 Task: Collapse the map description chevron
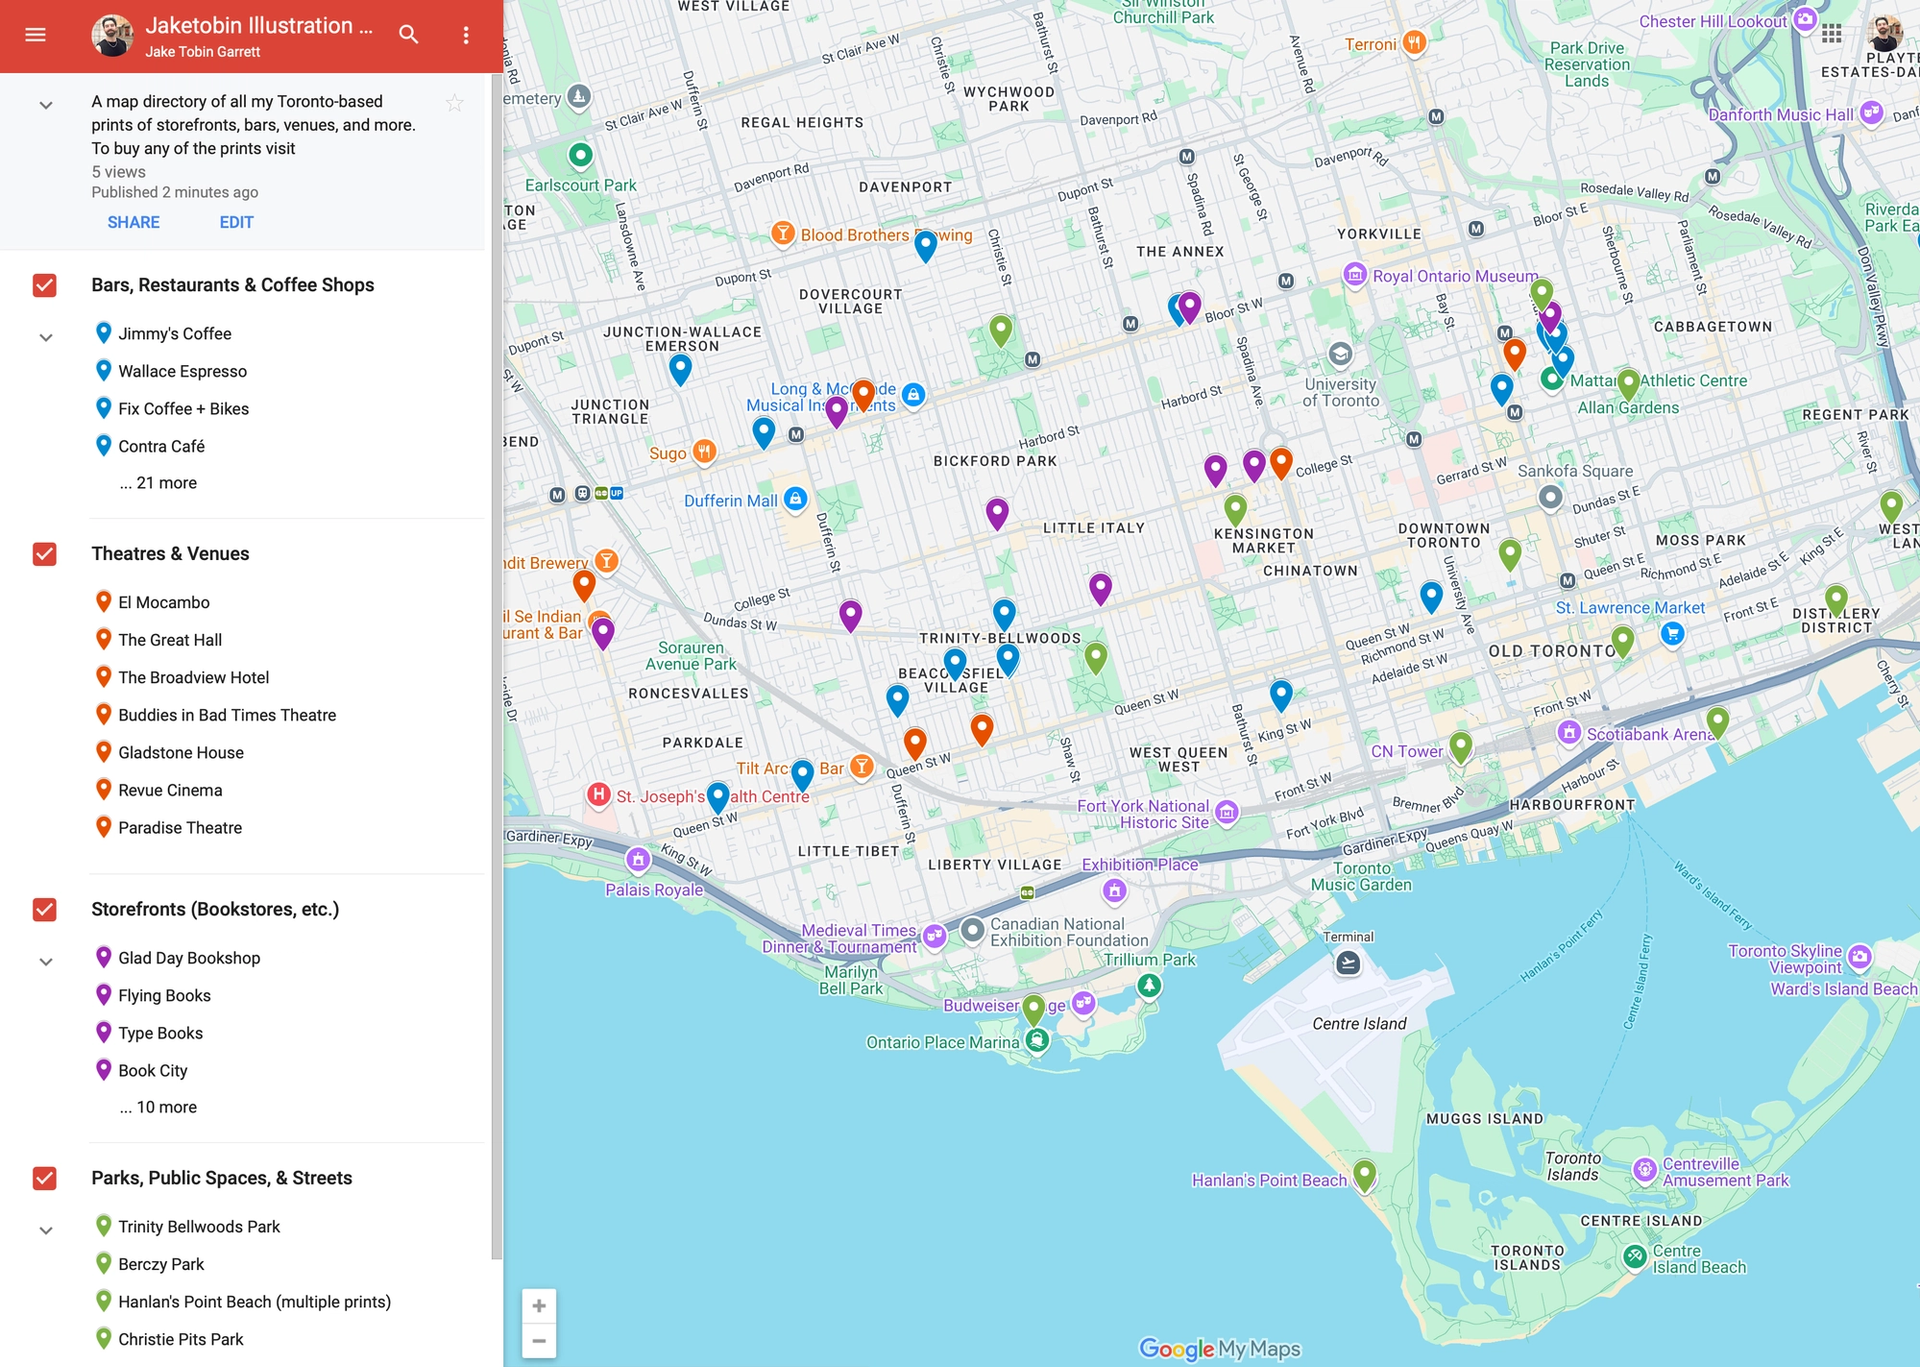point(45,105)
